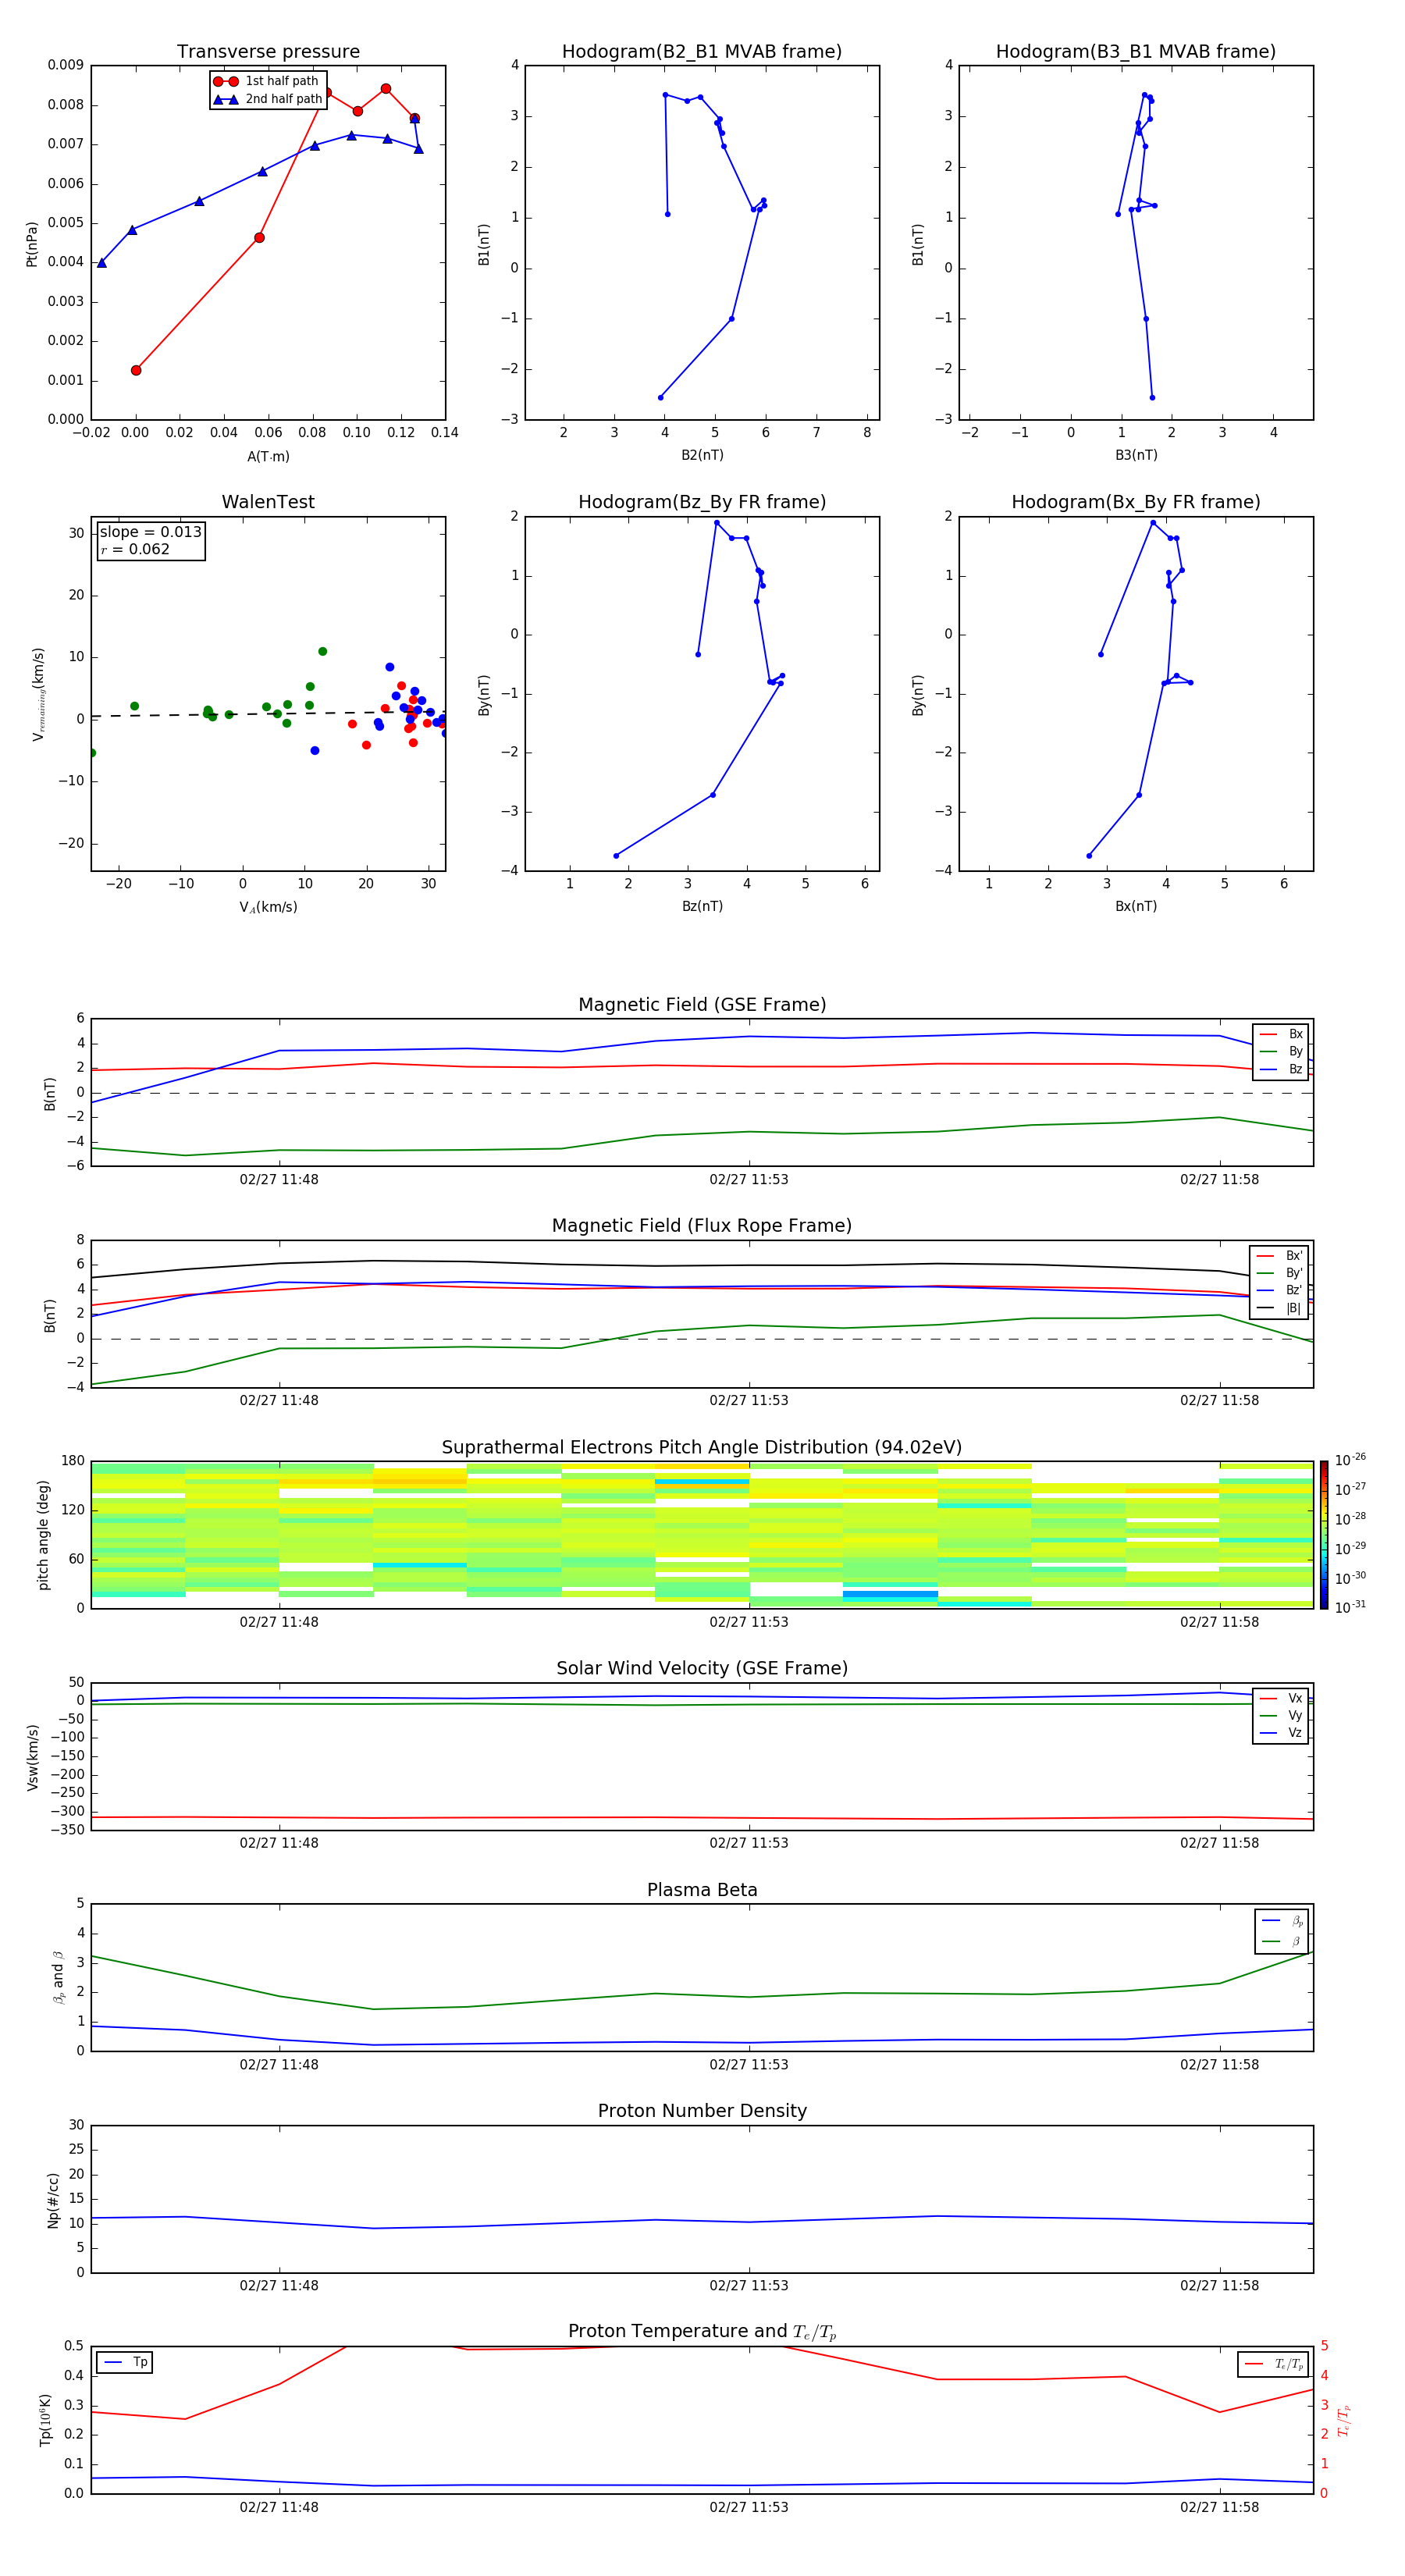Click the 'Pt(nPa)' y-axis label
Image resolution: width=1405 pixels, height=2576 pixels.
click(x=32, y=243)
